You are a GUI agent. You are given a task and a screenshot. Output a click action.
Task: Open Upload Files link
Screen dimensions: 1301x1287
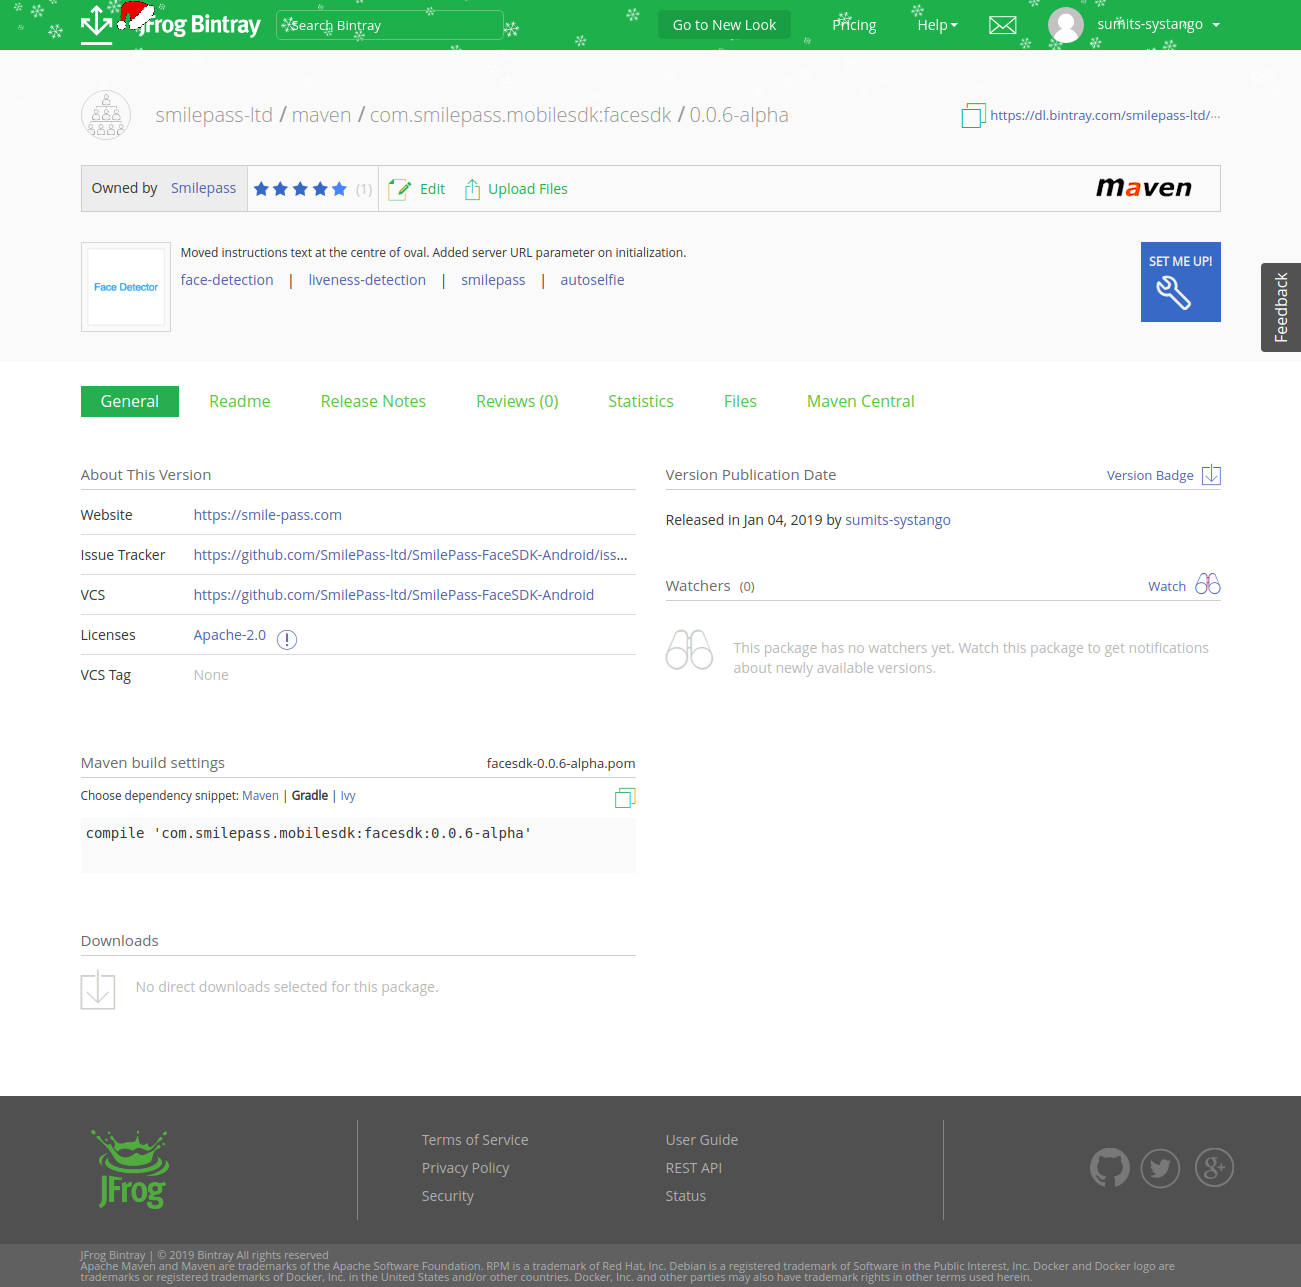pyautogui.click(x=528, y=189)
